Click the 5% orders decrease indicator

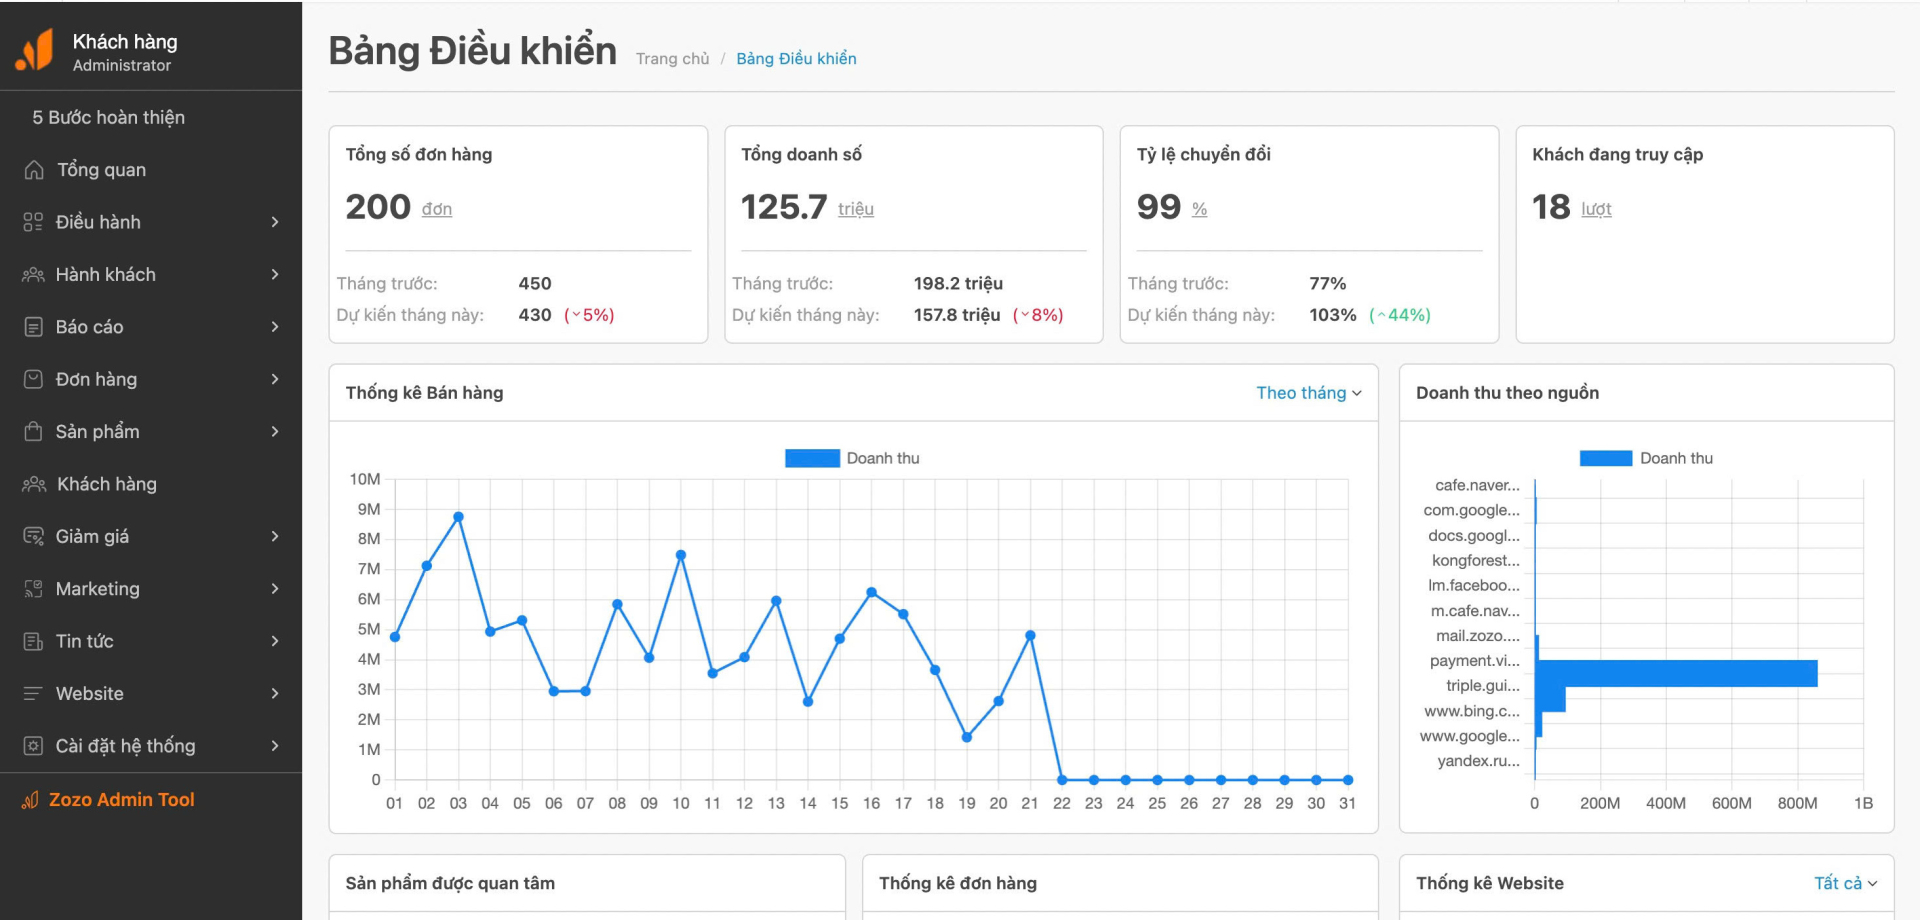point(589,315)
